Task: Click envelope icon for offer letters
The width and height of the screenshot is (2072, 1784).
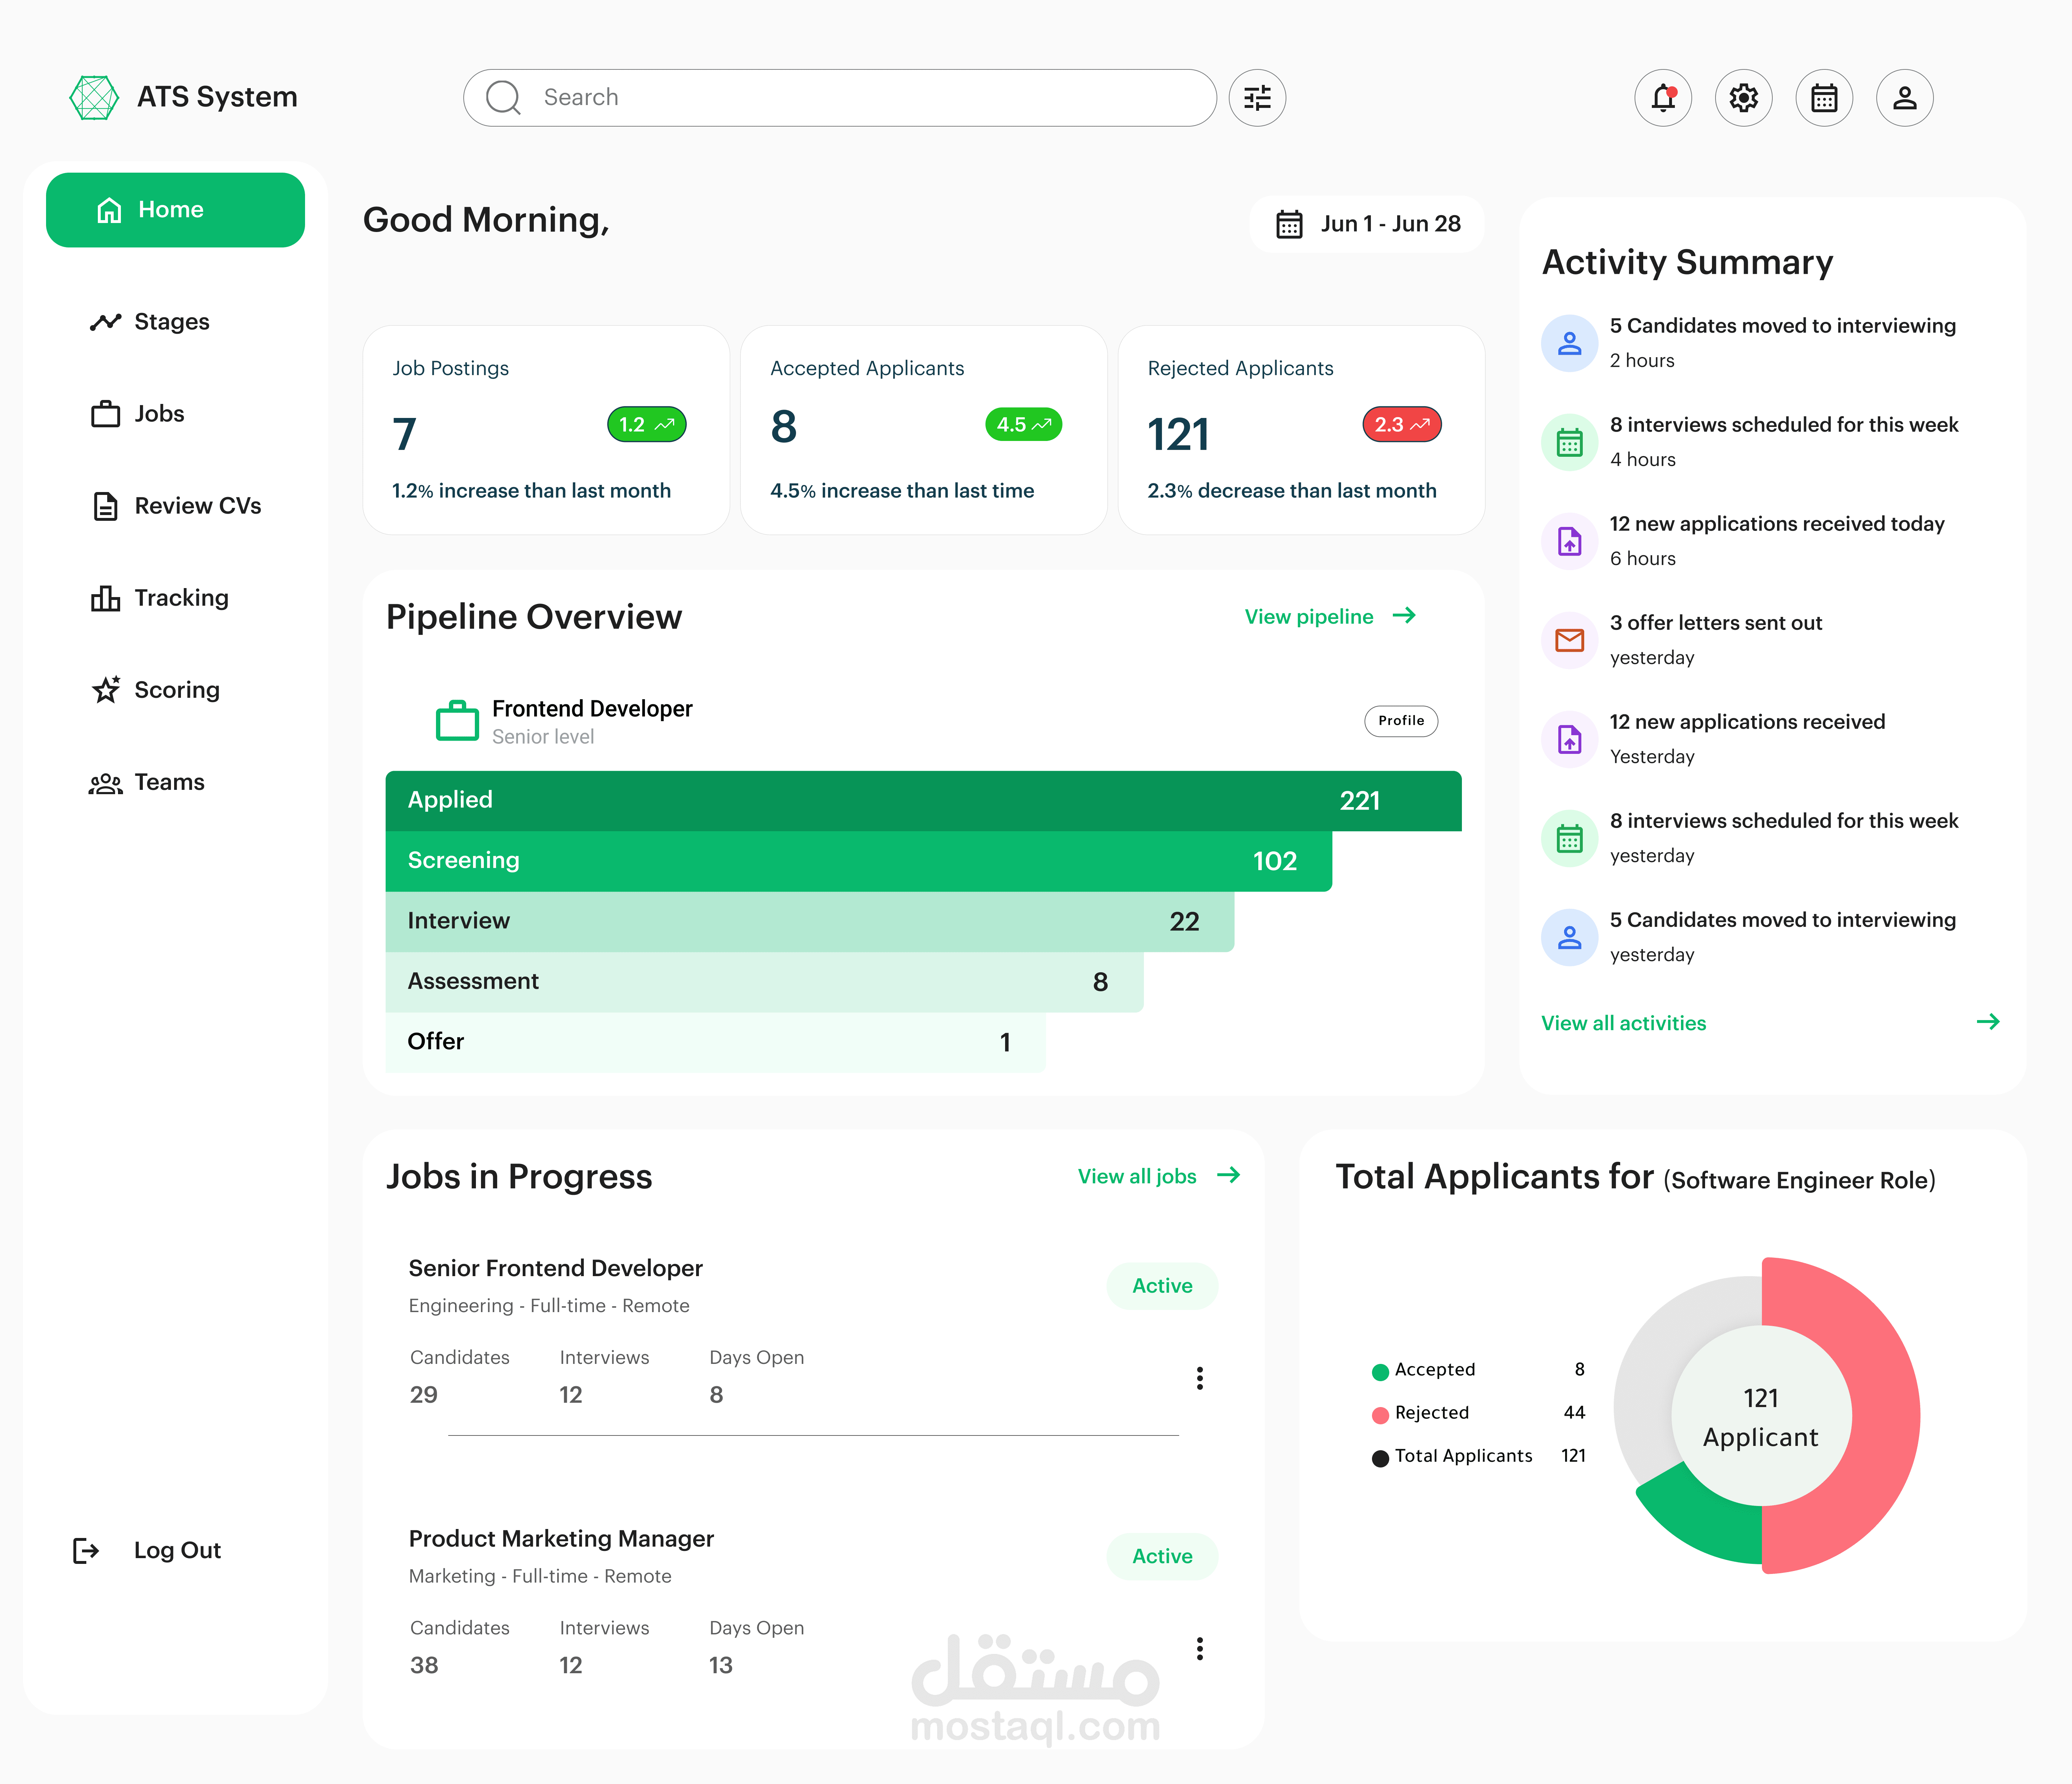Action: pos(1570,640)
